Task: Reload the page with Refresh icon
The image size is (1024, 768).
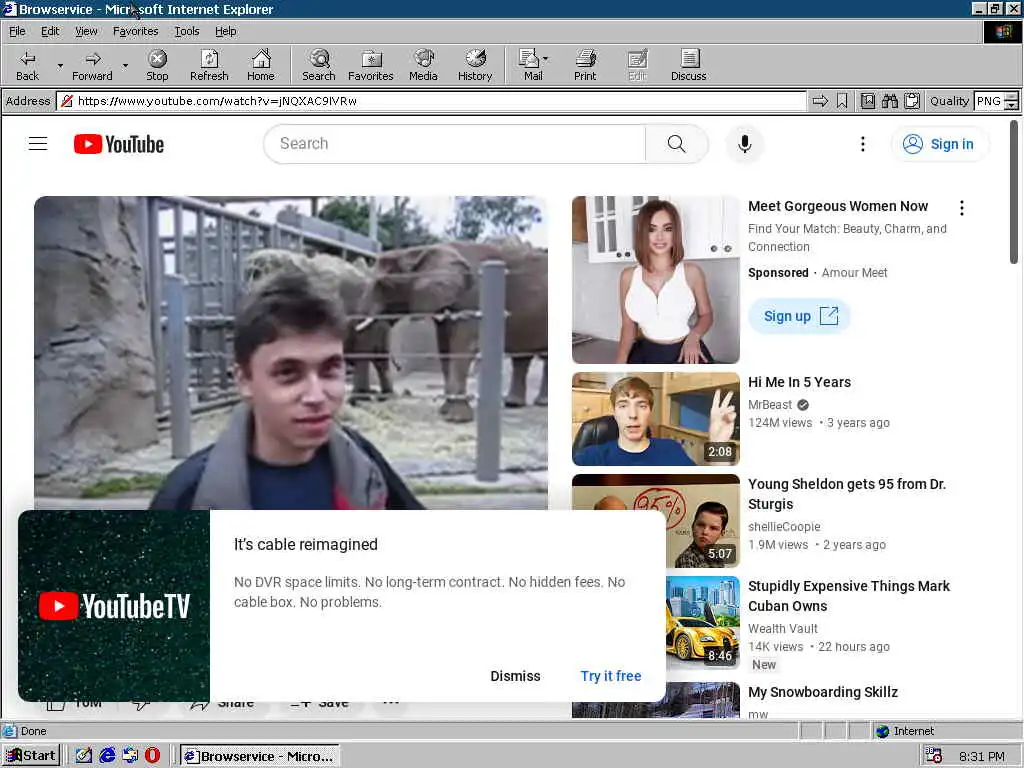Action: click(x=209, y=65)
